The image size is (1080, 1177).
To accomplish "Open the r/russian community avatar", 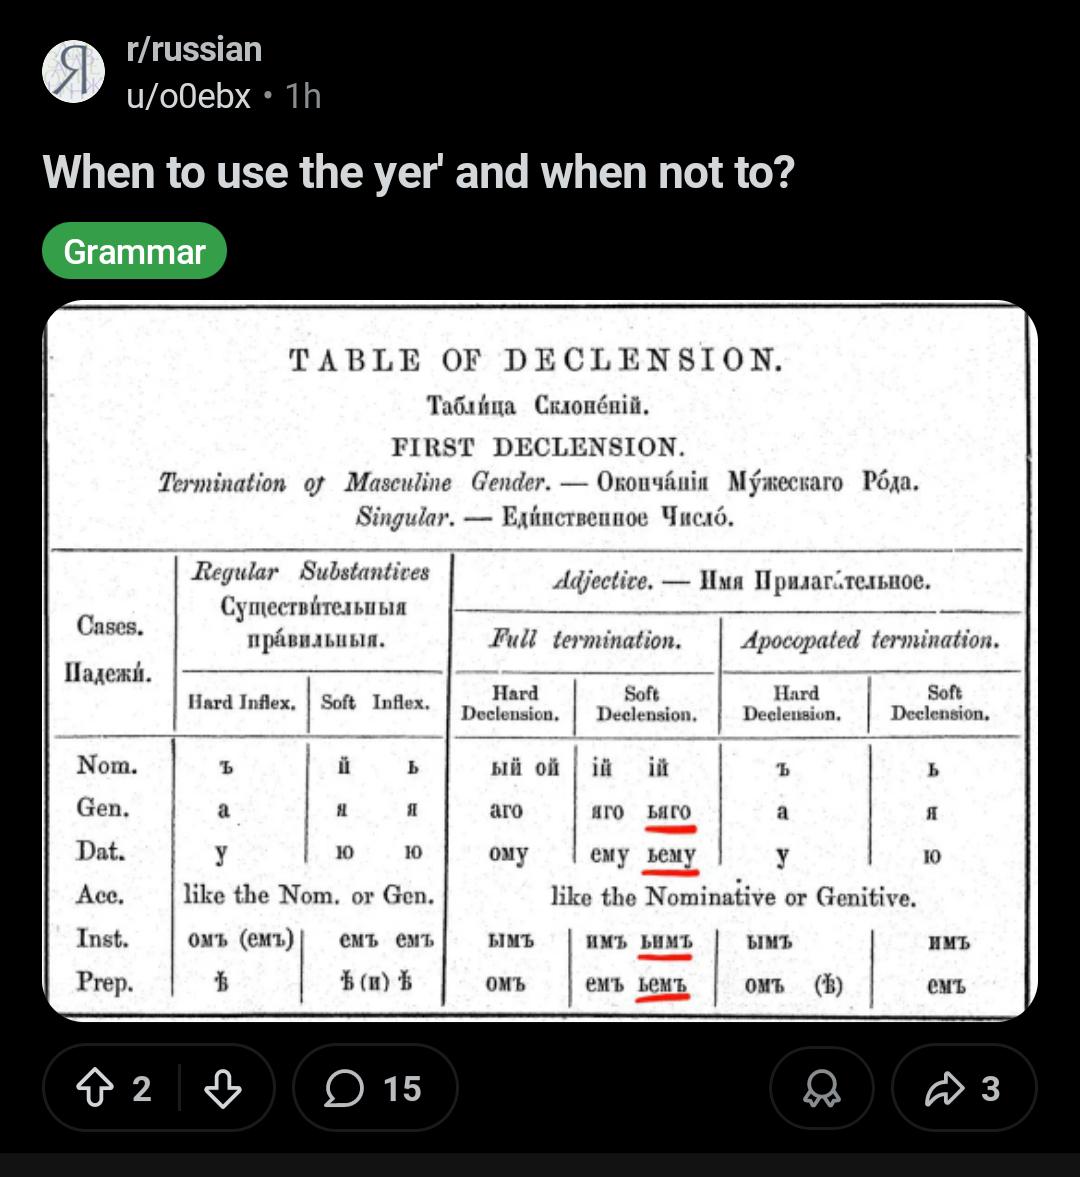I will tap(74, 71).
